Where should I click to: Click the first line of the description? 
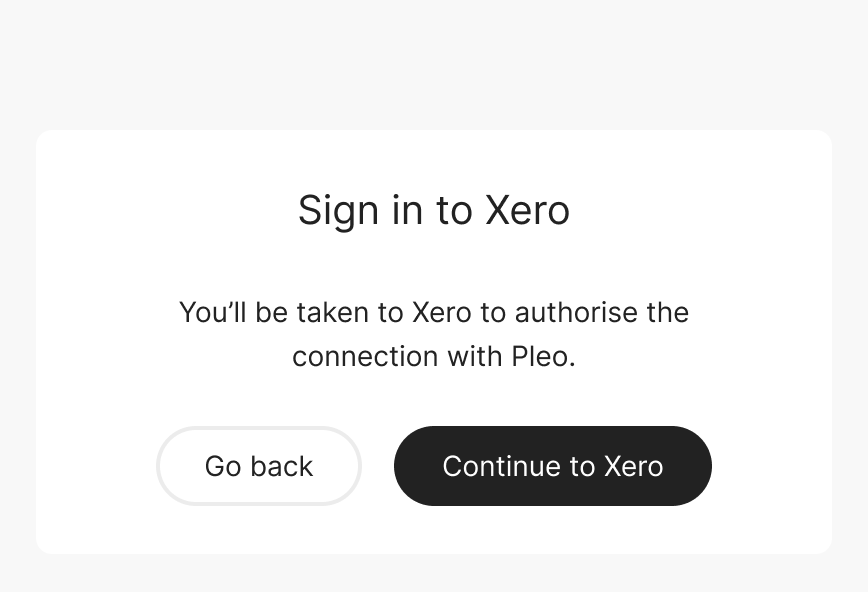(x=434, y=312)
